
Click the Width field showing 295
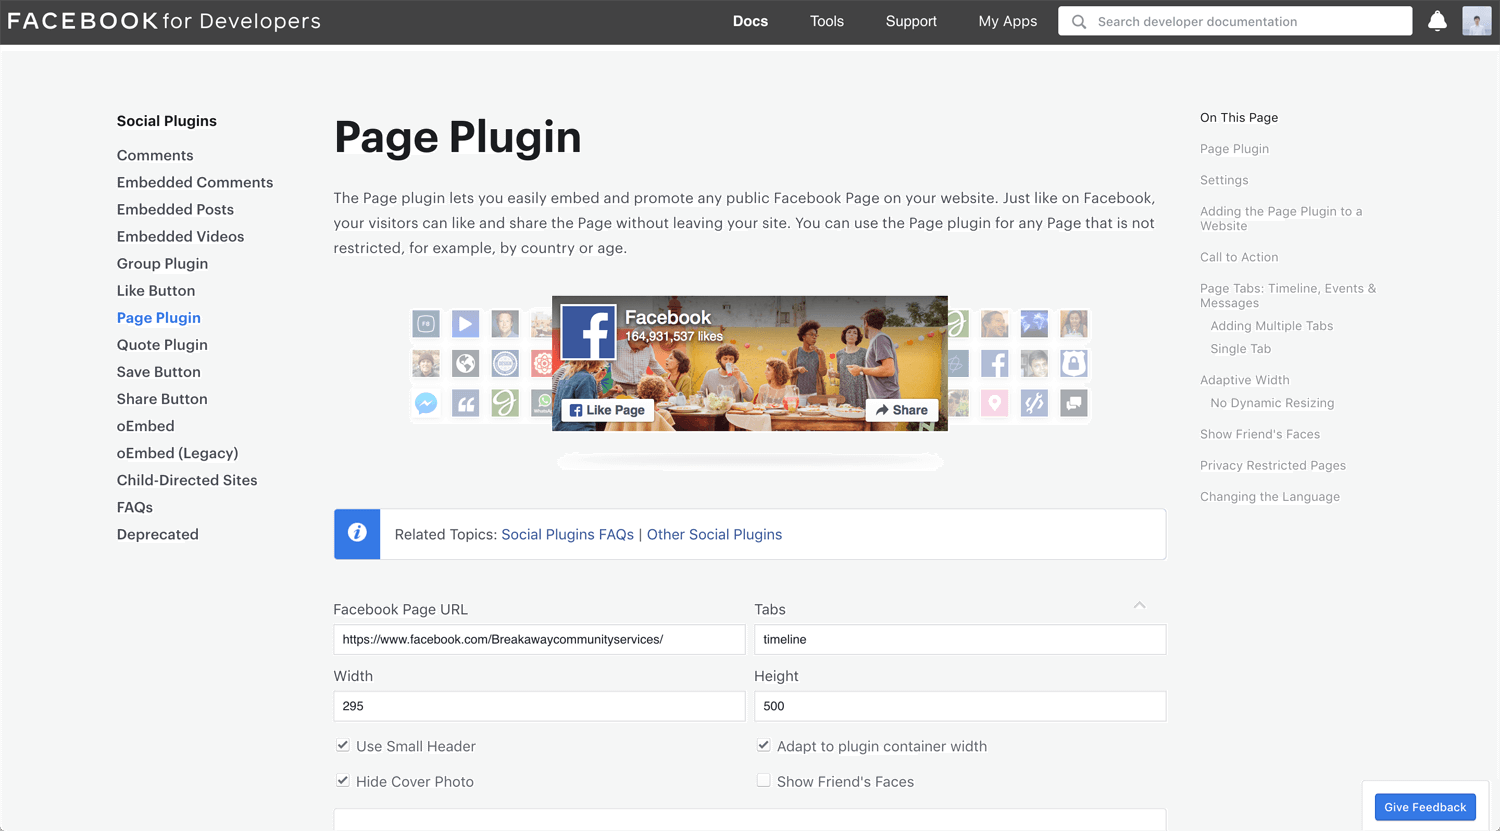tap(539, 706)
